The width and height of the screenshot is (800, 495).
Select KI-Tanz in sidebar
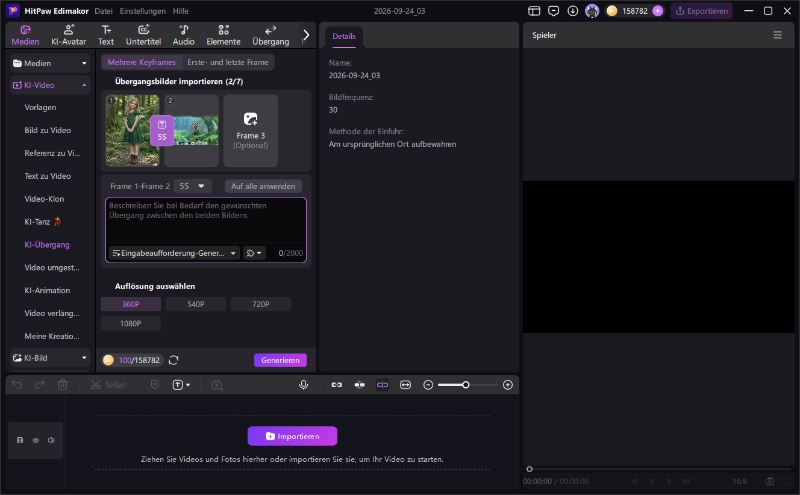click(42, 221)
